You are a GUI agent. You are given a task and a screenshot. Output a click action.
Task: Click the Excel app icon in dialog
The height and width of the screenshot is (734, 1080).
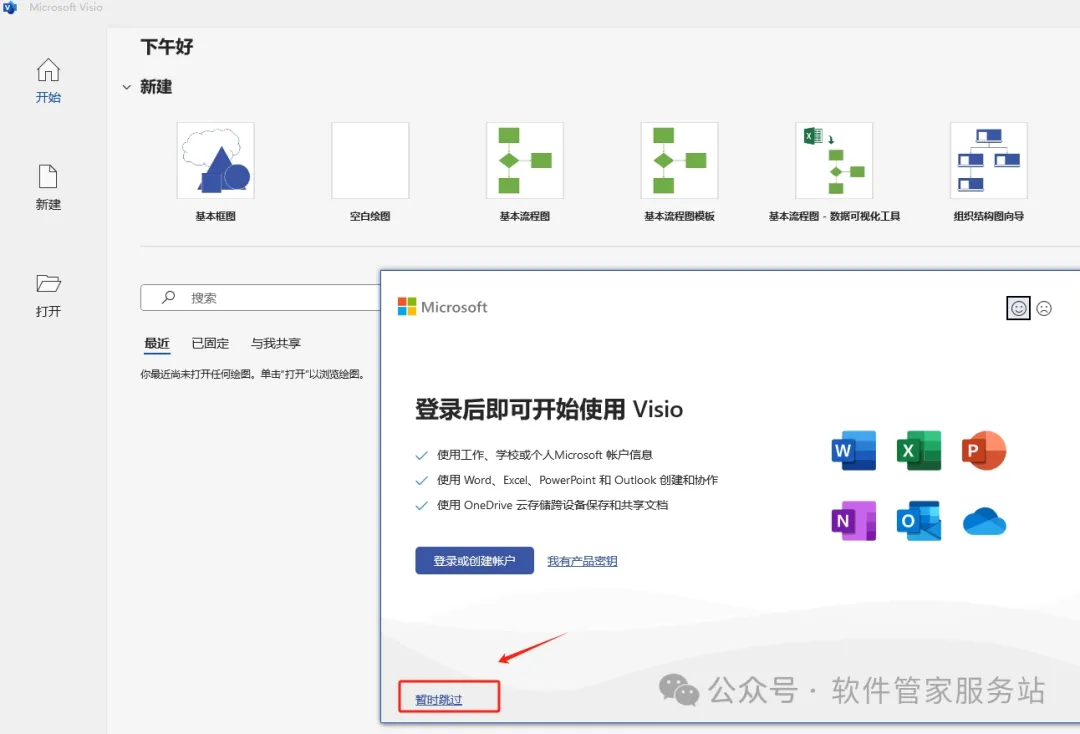pyautogui.click(x=919, y=450)
